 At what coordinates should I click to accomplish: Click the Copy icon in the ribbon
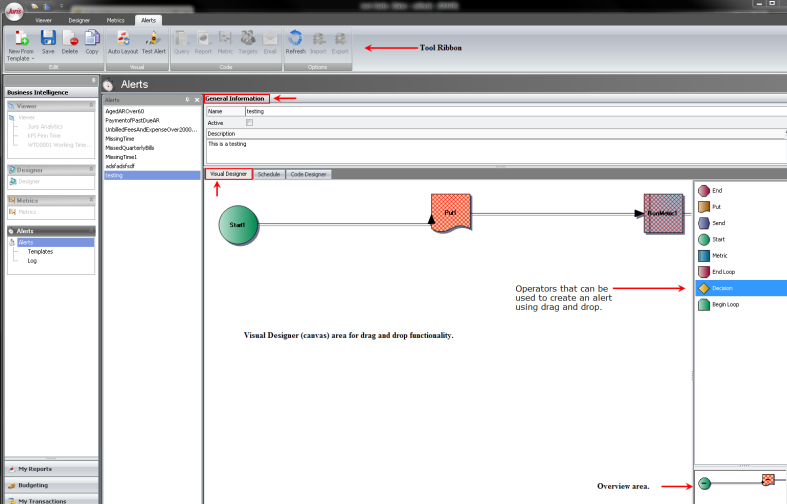click(92, 40)
